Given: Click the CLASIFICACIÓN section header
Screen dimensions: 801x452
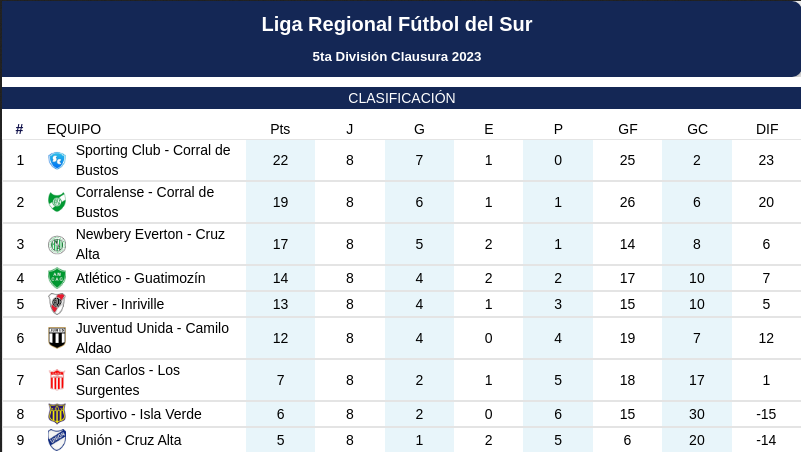Looking at the screenshot, I should (402, 98).
